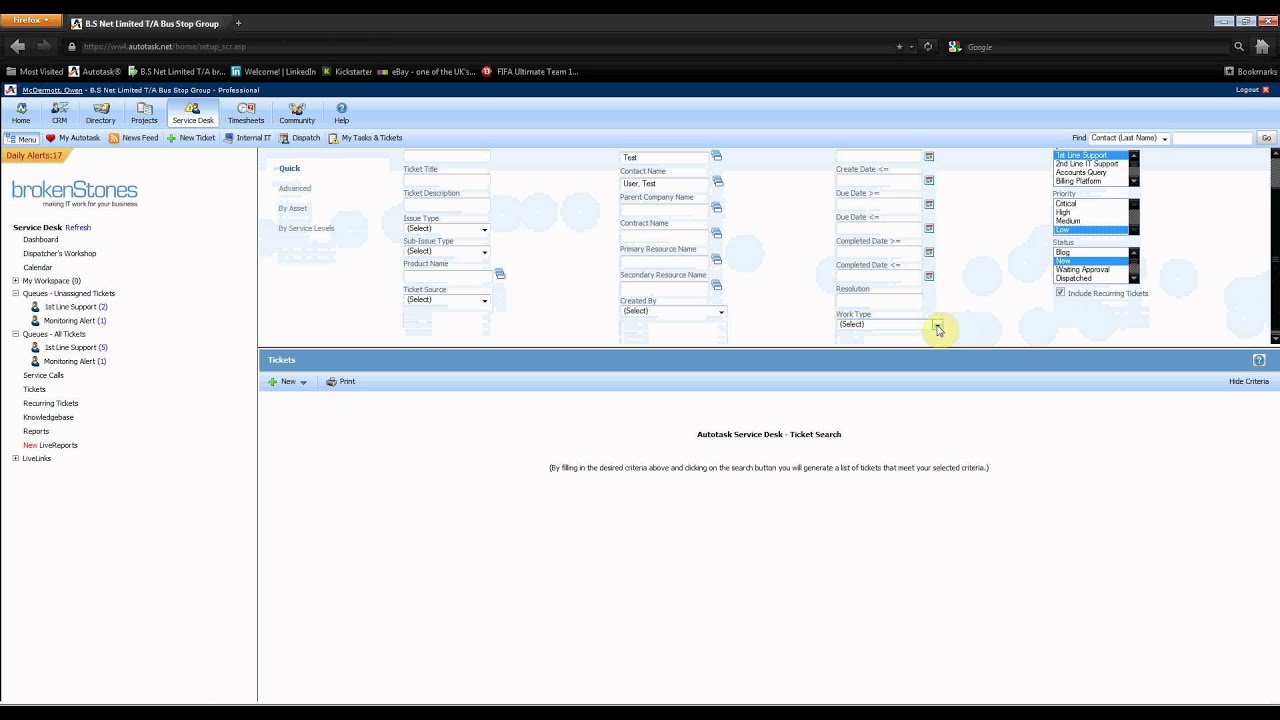This screenshot has width=1280, height=720.
Task: Open the News Feed RSS icon
Action: click(114, 138)
